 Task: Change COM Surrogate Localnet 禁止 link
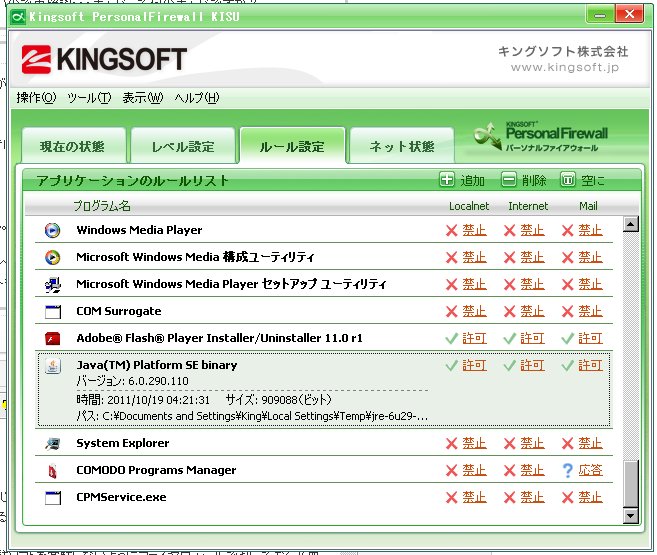[x=474, y=311]
